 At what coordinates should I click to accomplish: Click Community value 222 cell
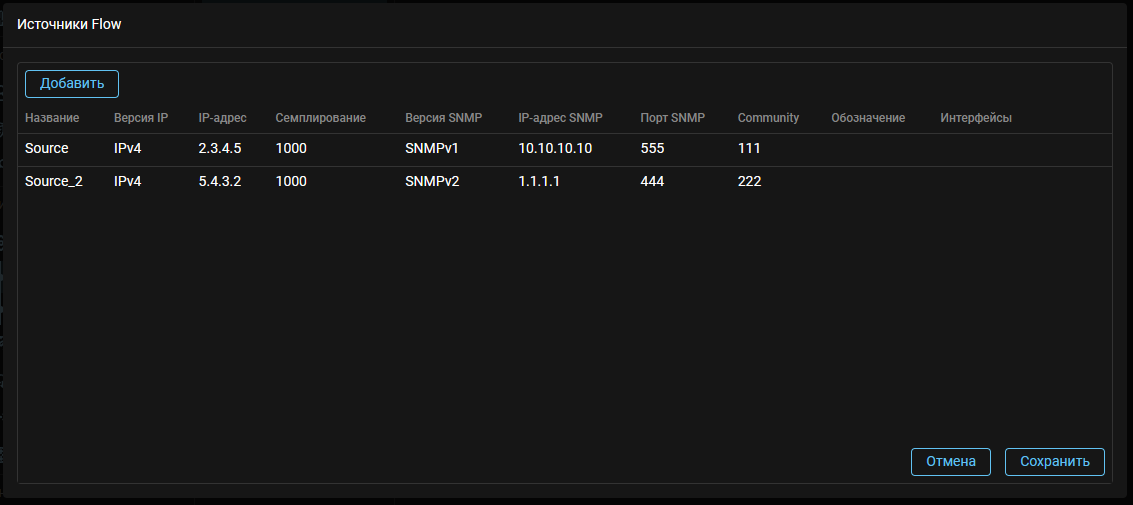[749, 182]
